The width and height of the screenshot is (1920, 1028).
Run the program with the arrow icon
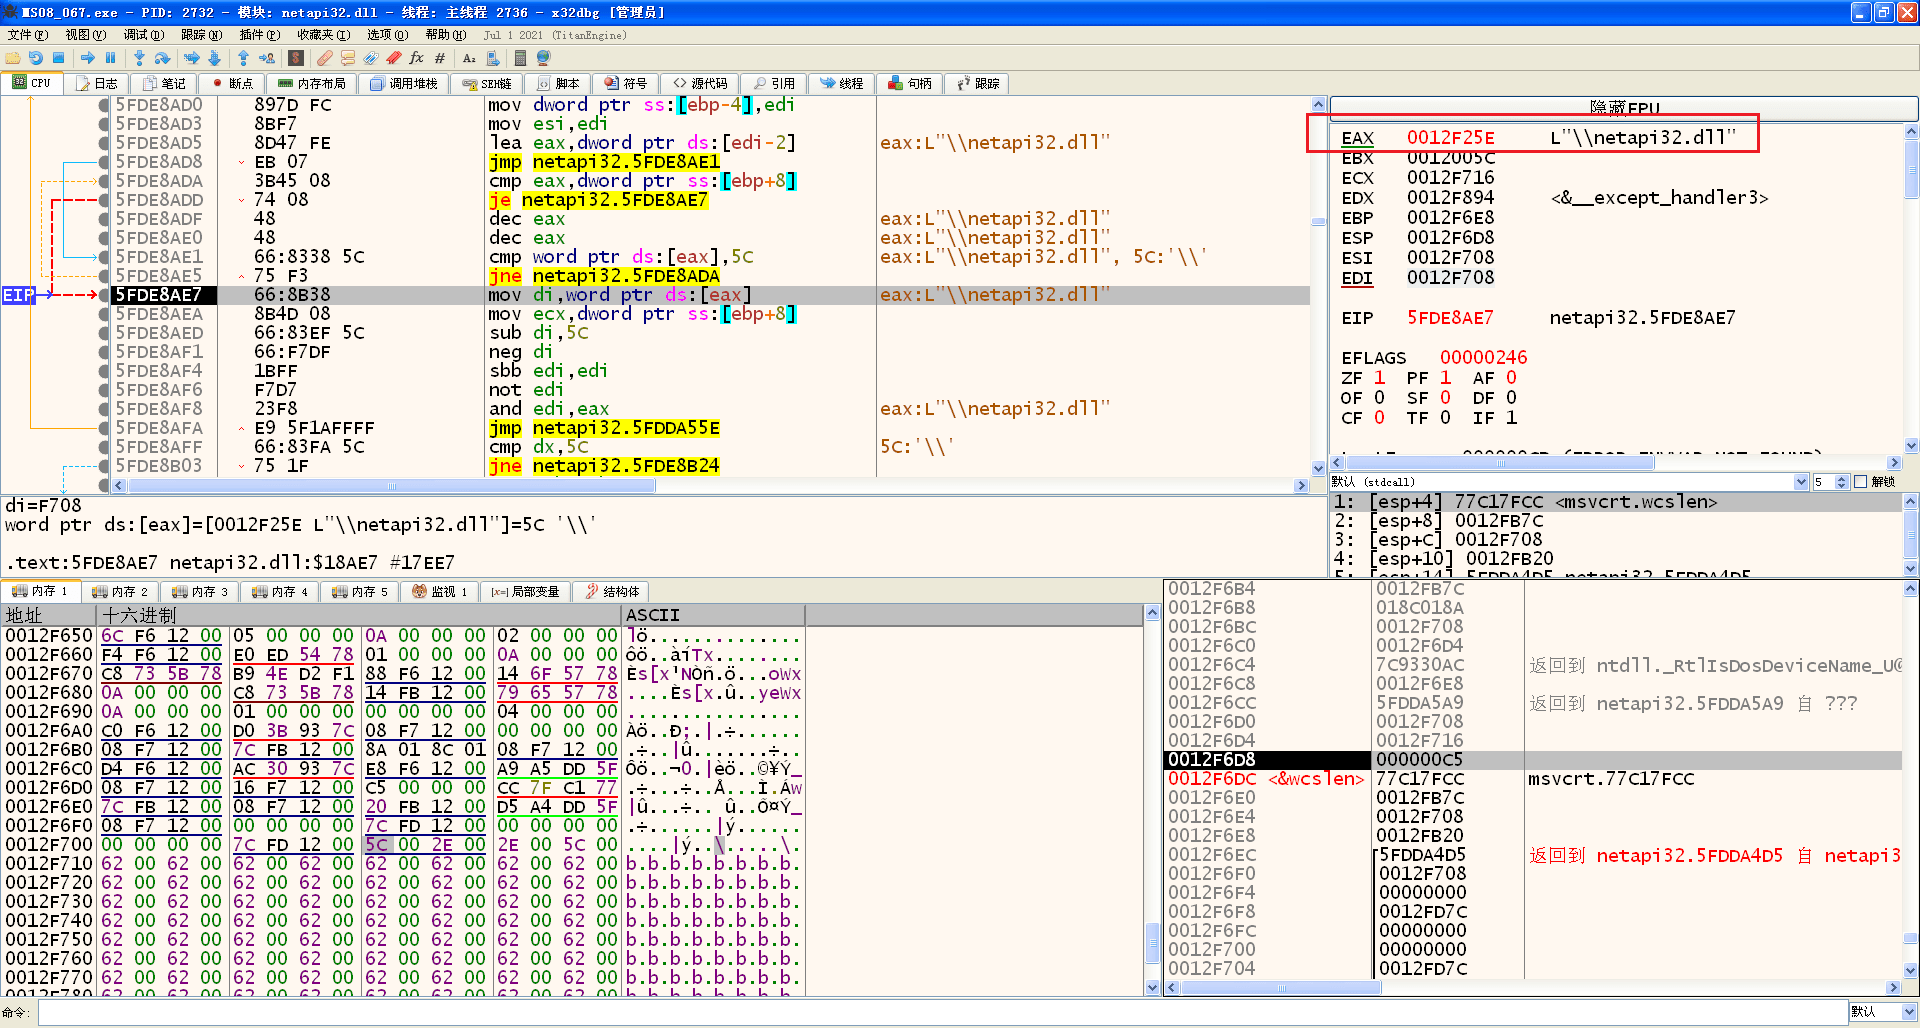click(88, 58)
